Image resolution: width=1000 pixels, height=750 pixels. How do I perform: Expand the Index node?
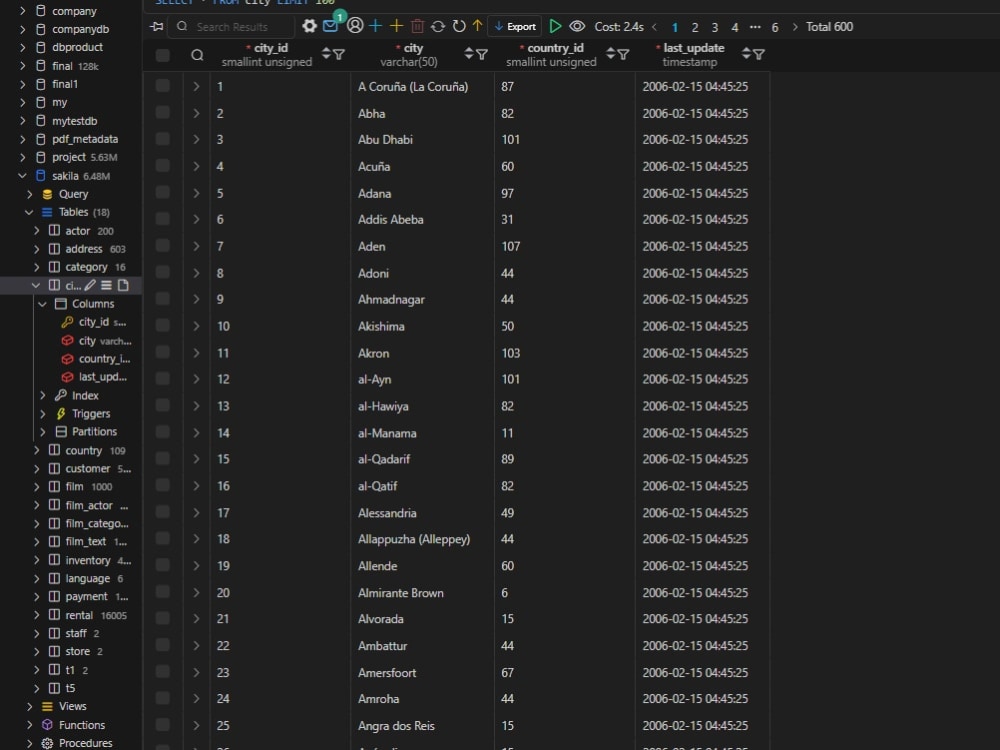[43, 395]
